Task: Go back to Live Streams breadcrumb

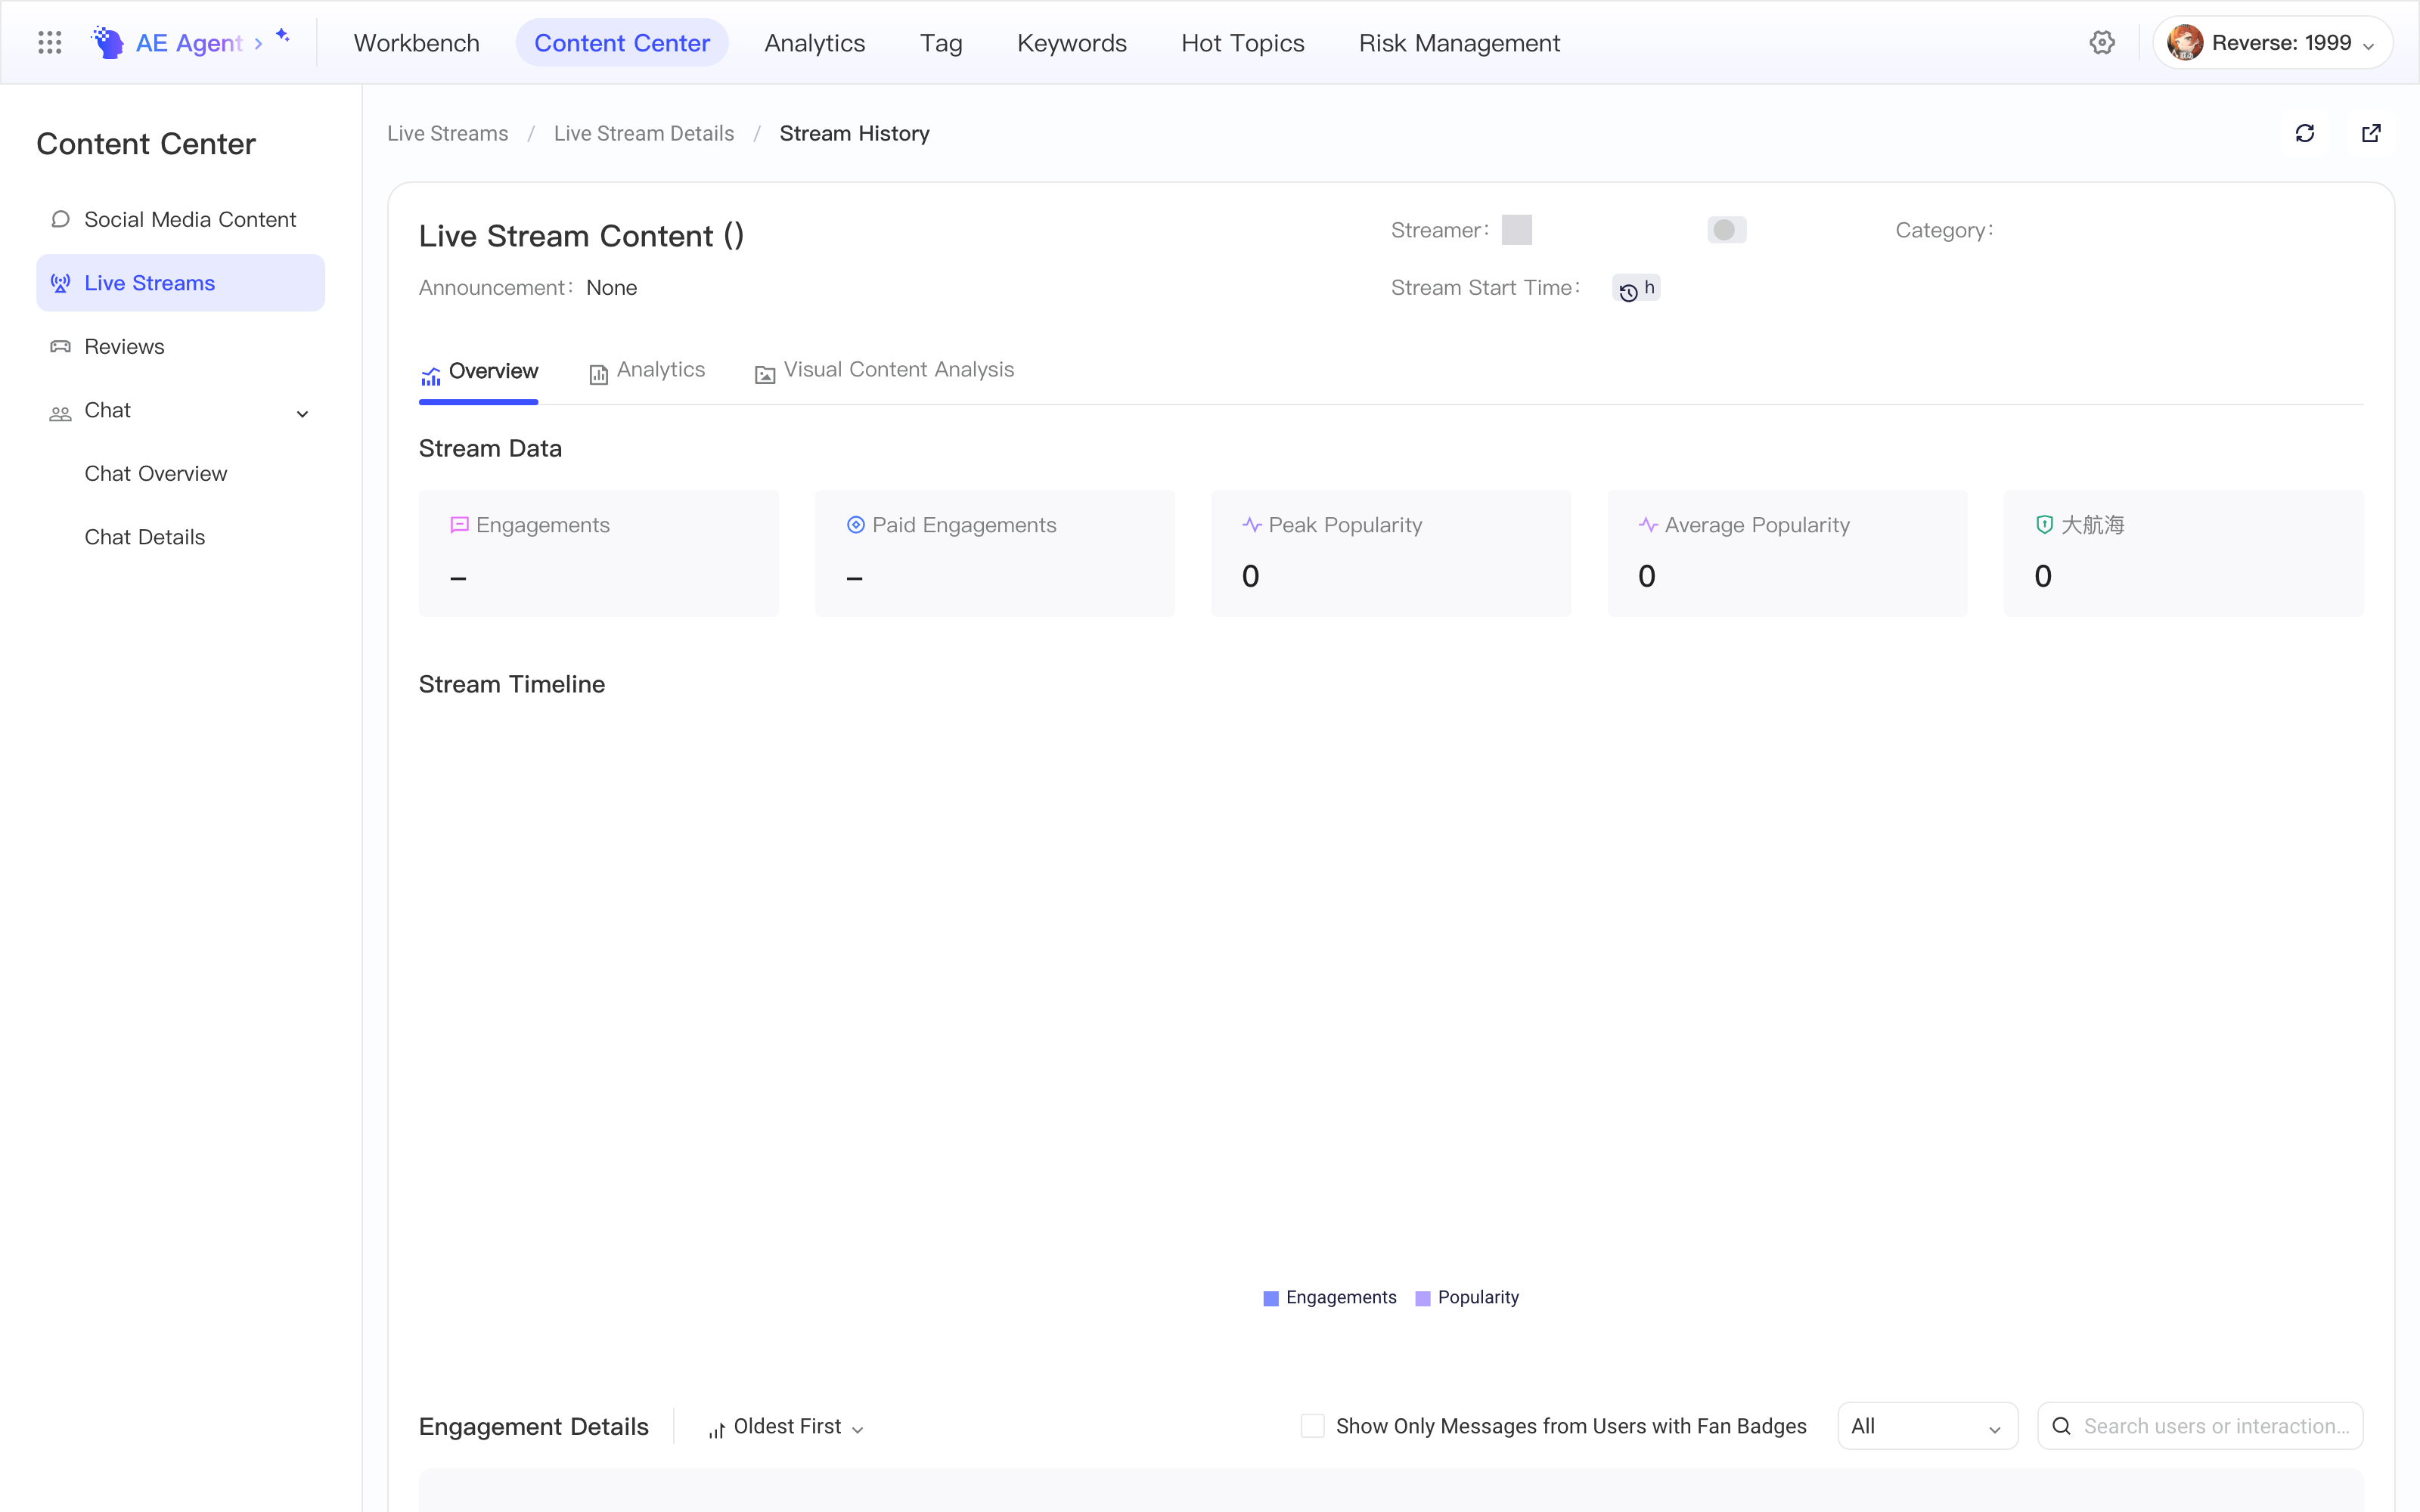Action: (448, 134)
